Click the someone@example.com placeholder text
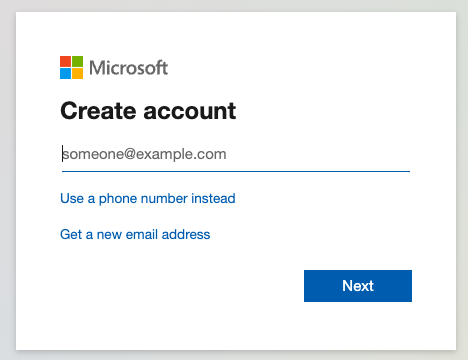 145,154
